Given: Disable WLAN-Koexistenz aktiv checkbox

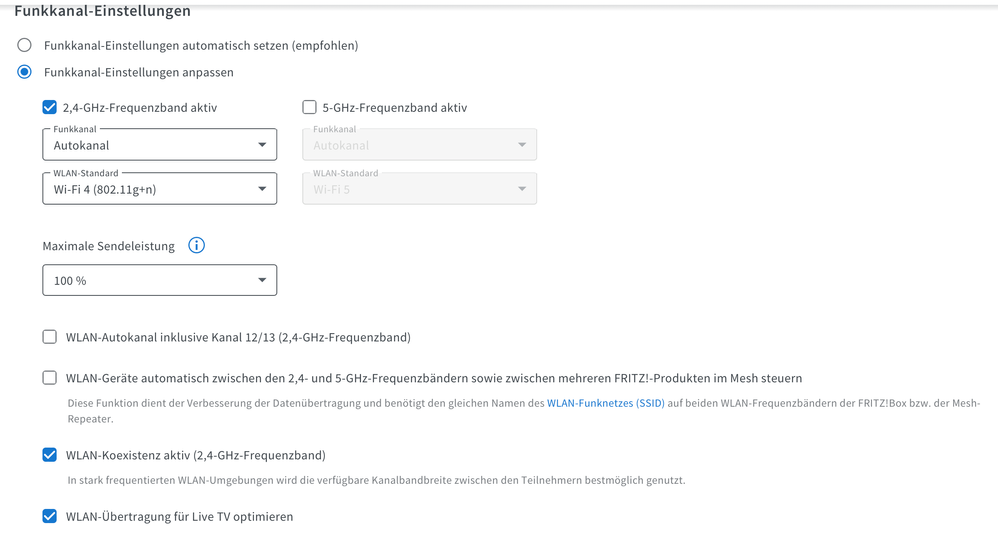Looking at the screenshot, I should click(x=49, y=455).
